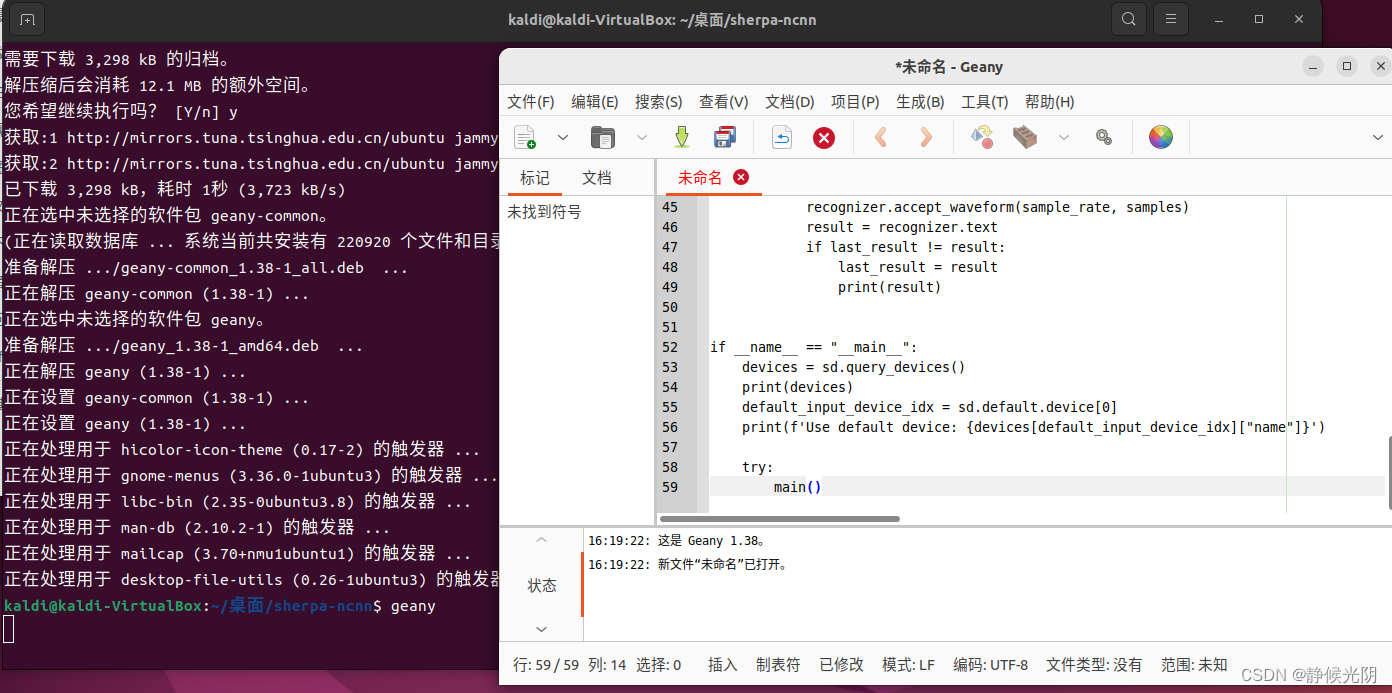Run the program with gears icon
This screenshot has width=1392, height=693.
[x=1104, y=137]
